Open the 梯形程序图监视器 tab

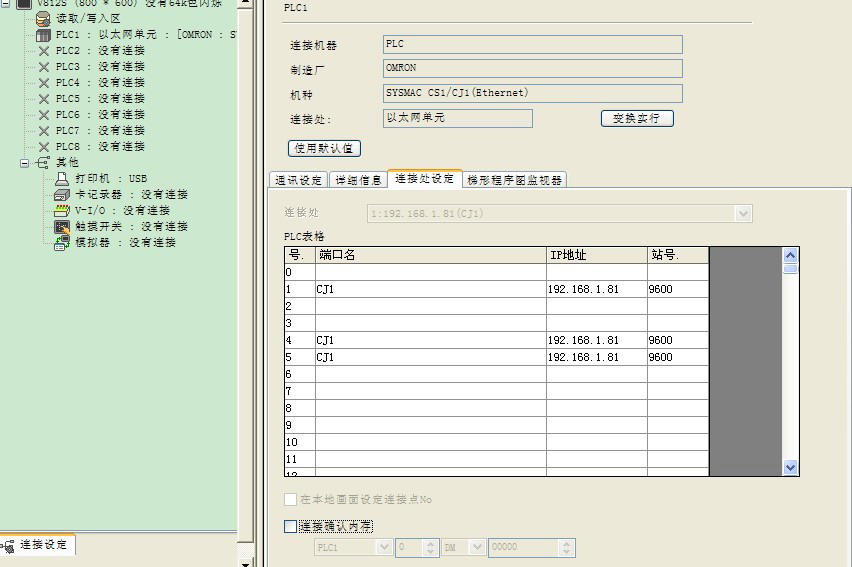515,180
